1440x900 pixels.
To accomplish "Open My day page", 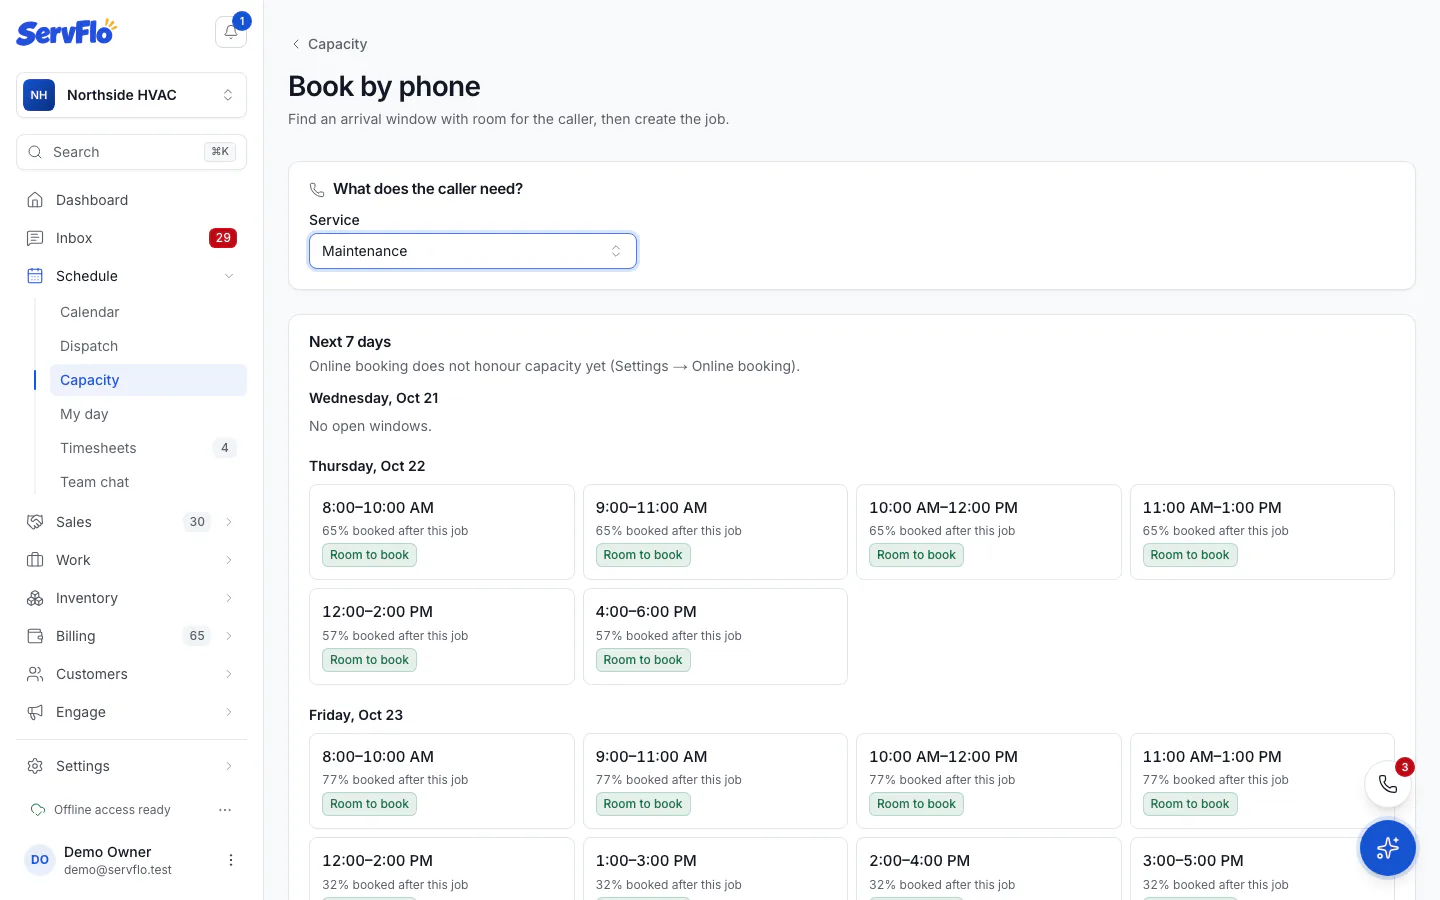I will click(x=148, y=414).
